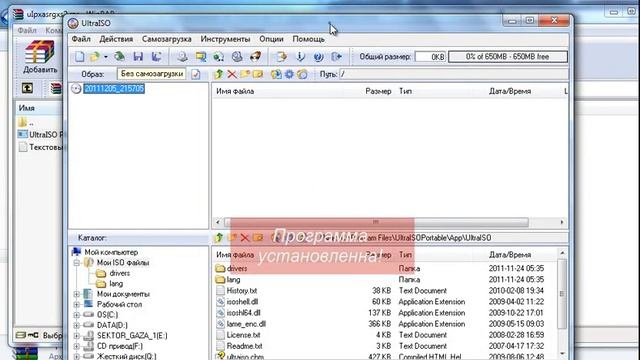Click the Save floppy disk icon
640x360 pixels.
pos(138,56)
